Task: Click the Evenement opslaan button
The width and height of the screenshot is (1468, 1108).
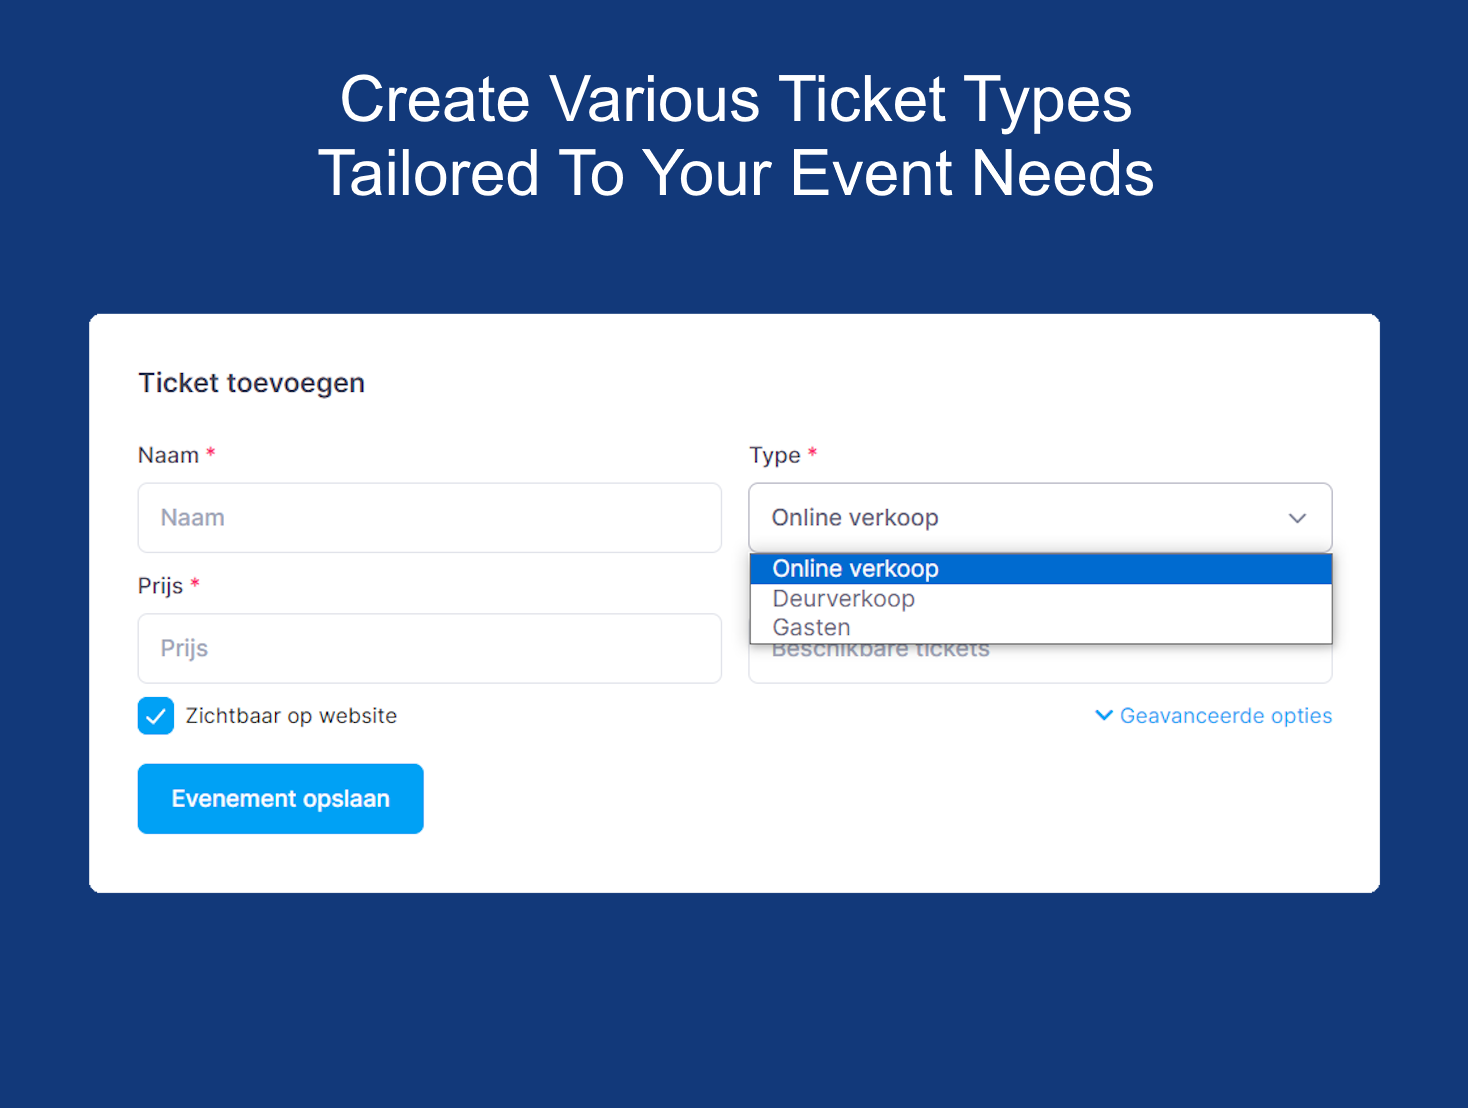Action: (x=280, y=798)
